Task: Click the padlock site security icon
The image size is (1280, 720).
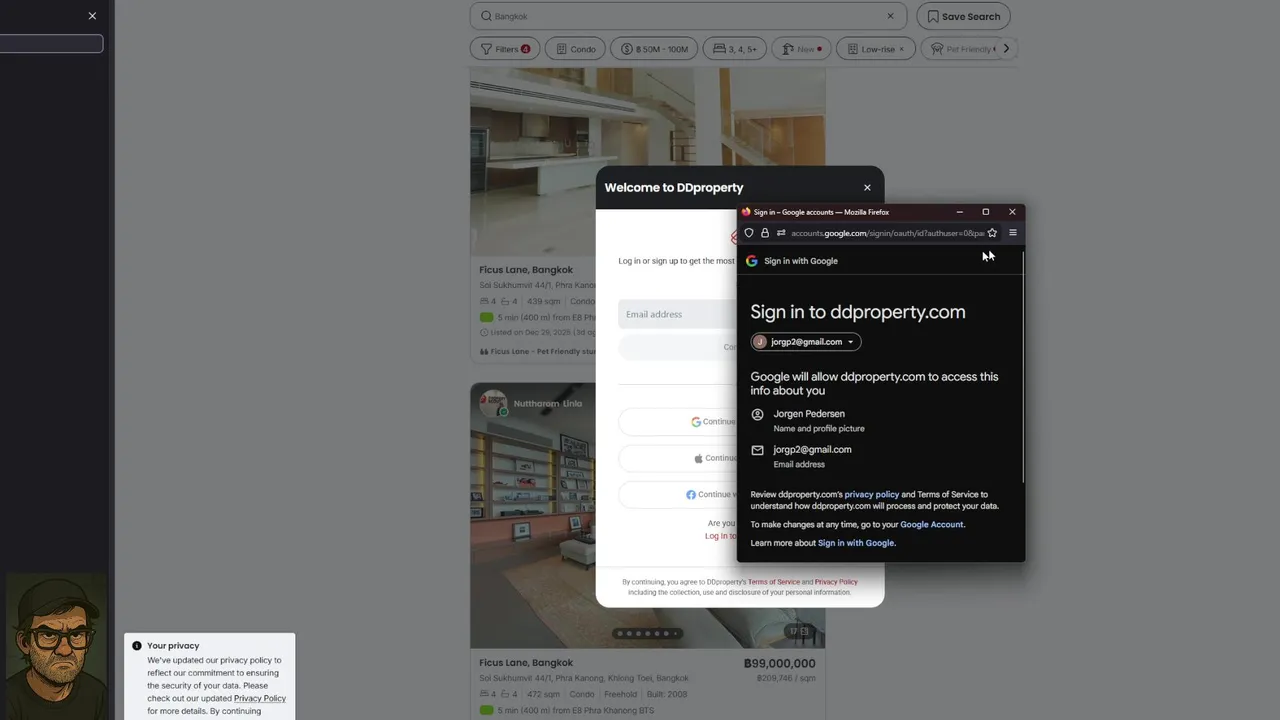Action: pyautogui.click(x=765, y=233)
